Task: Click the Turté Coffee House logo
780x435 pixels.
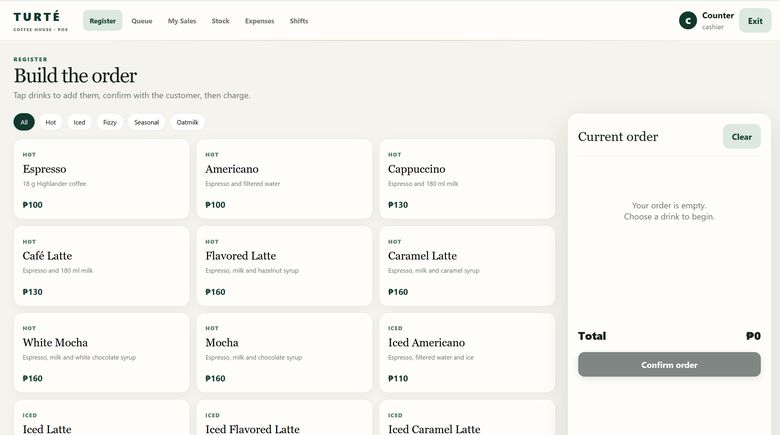Action: coord(40,21)
